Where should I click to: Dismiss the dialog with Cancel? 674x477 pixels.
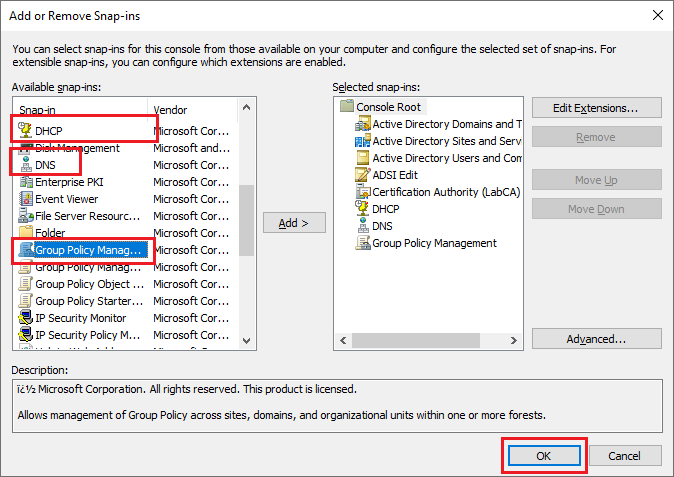click(624, 456)
